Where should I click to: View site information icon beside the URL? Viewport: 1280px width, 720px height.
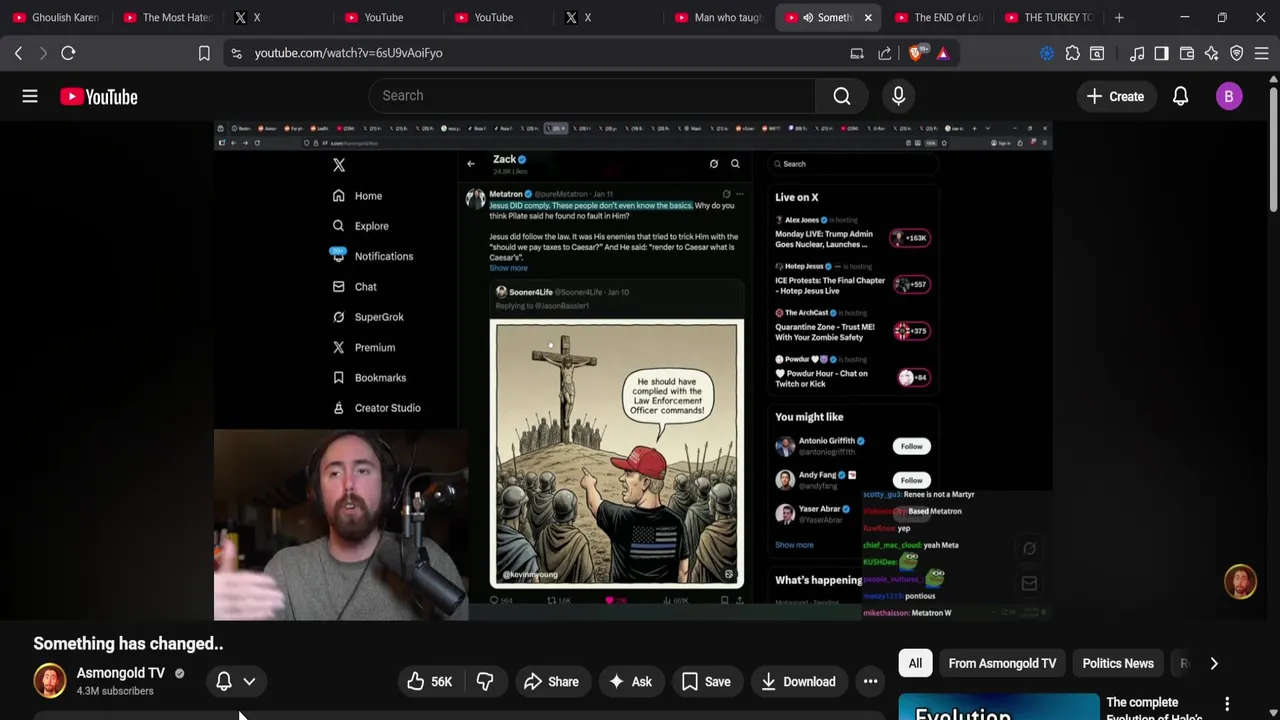236,53
